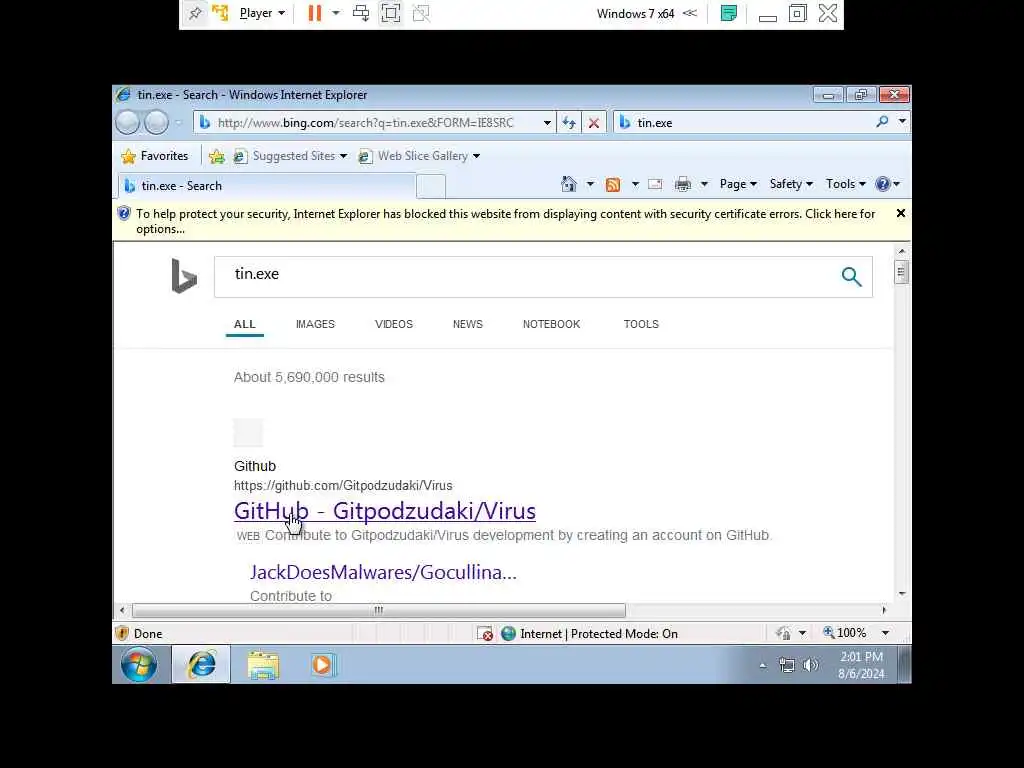Expand the address bar dropdown arrow
The image size is (1024, 768).
[x=547, y=123]
